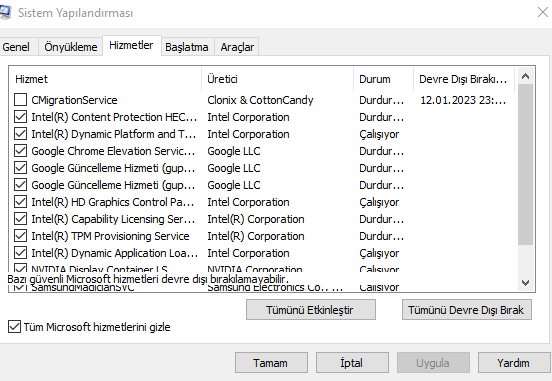Go to the Başlatma tab

[187, 47]
